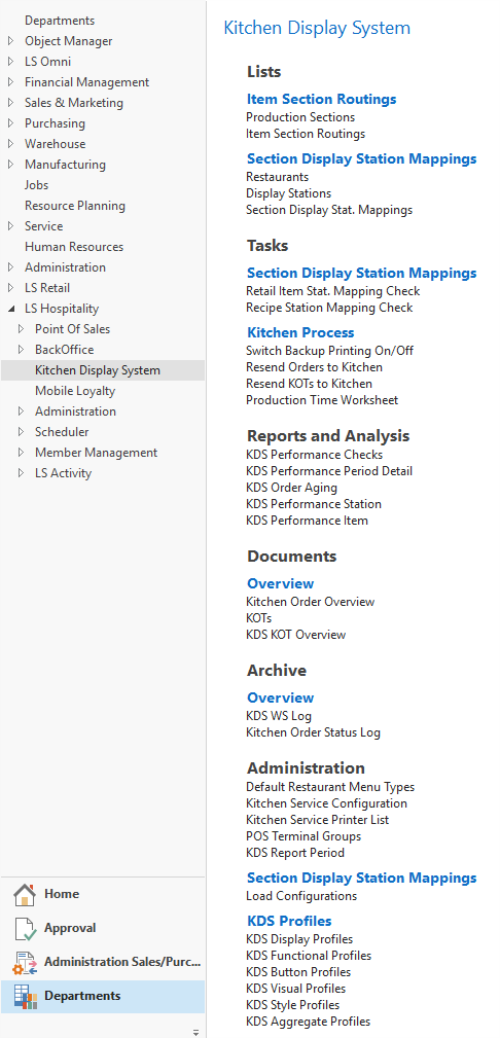
Task: Open Kitchen Order Overview document
Action: coord(310,602)
